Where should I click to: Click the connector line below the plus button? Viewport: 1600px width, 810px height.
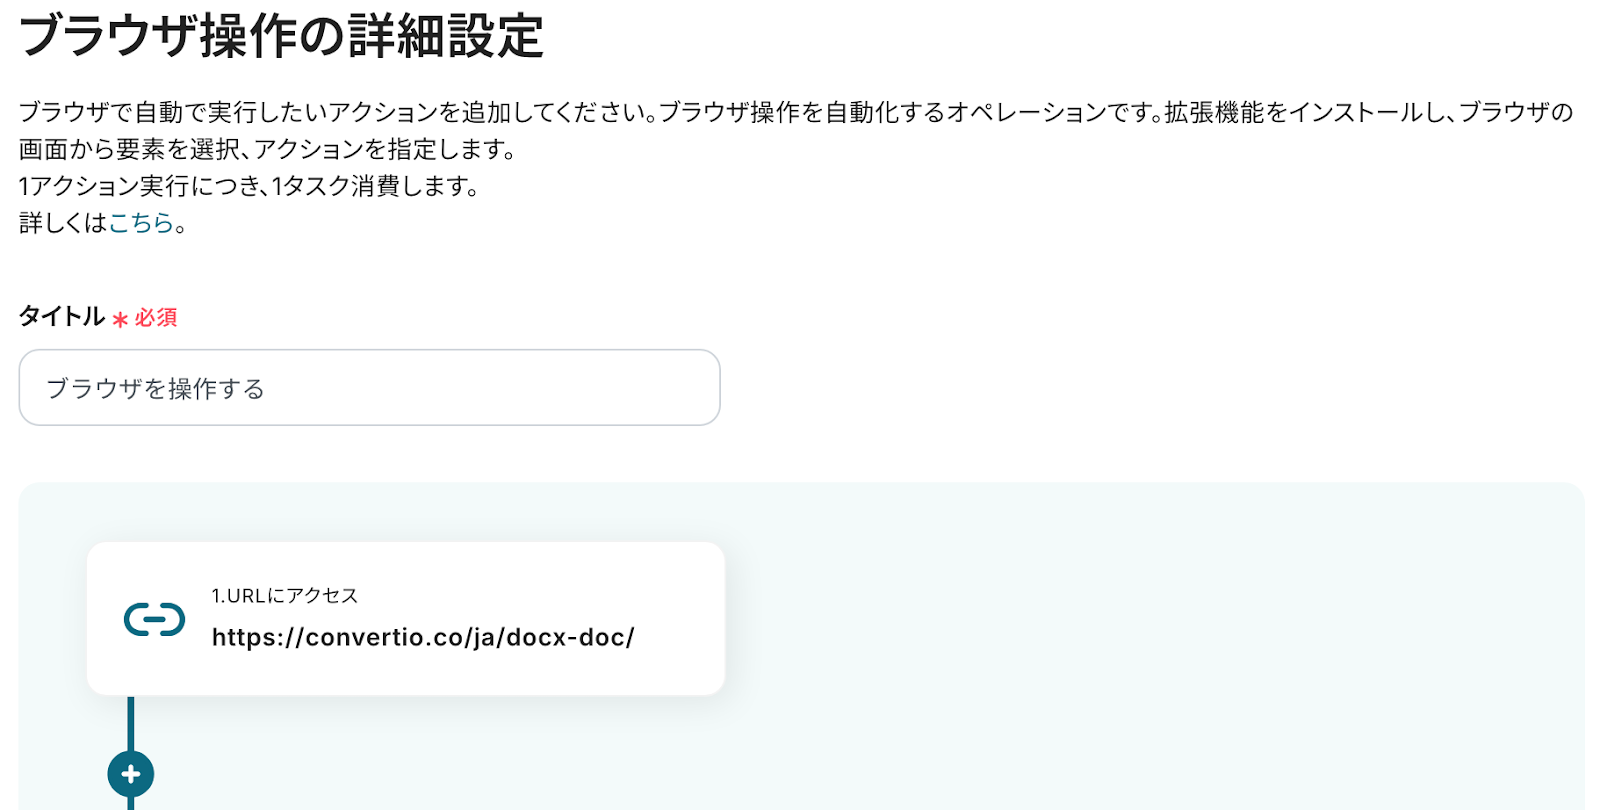click(x=131, y=803)
